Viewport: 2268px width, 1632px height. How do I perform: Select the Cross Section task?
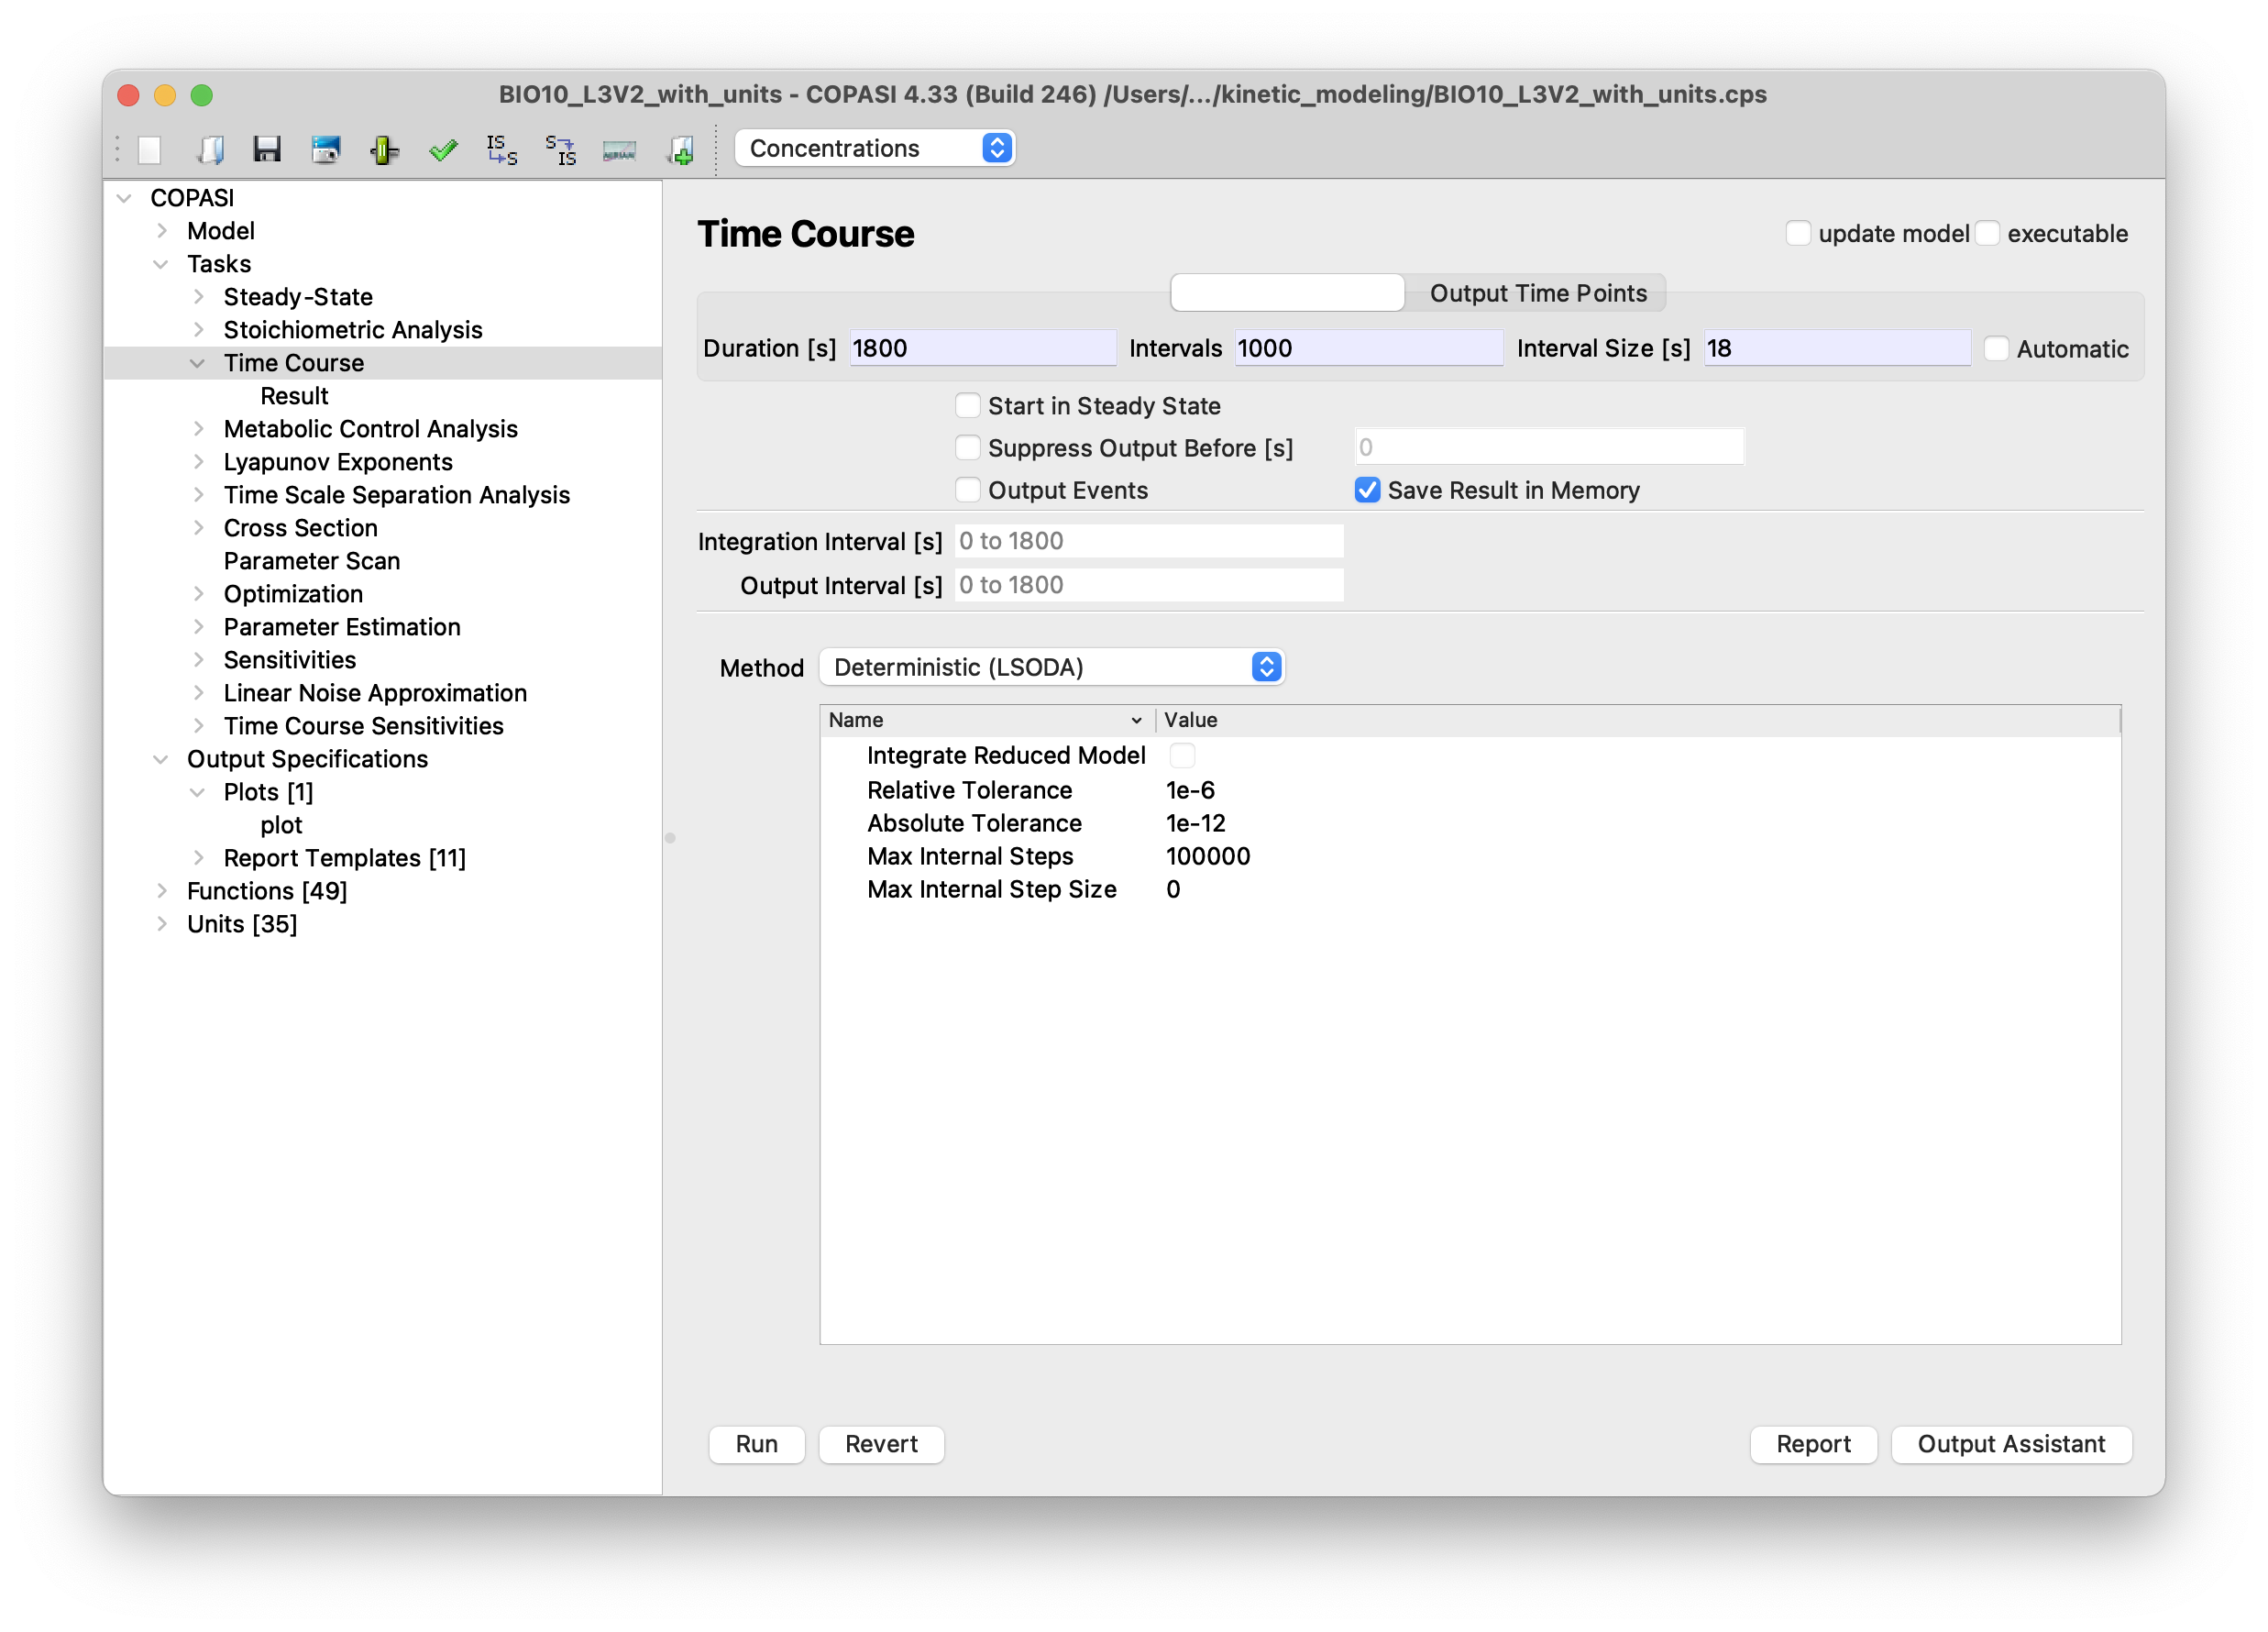click(x=300, y=528)
